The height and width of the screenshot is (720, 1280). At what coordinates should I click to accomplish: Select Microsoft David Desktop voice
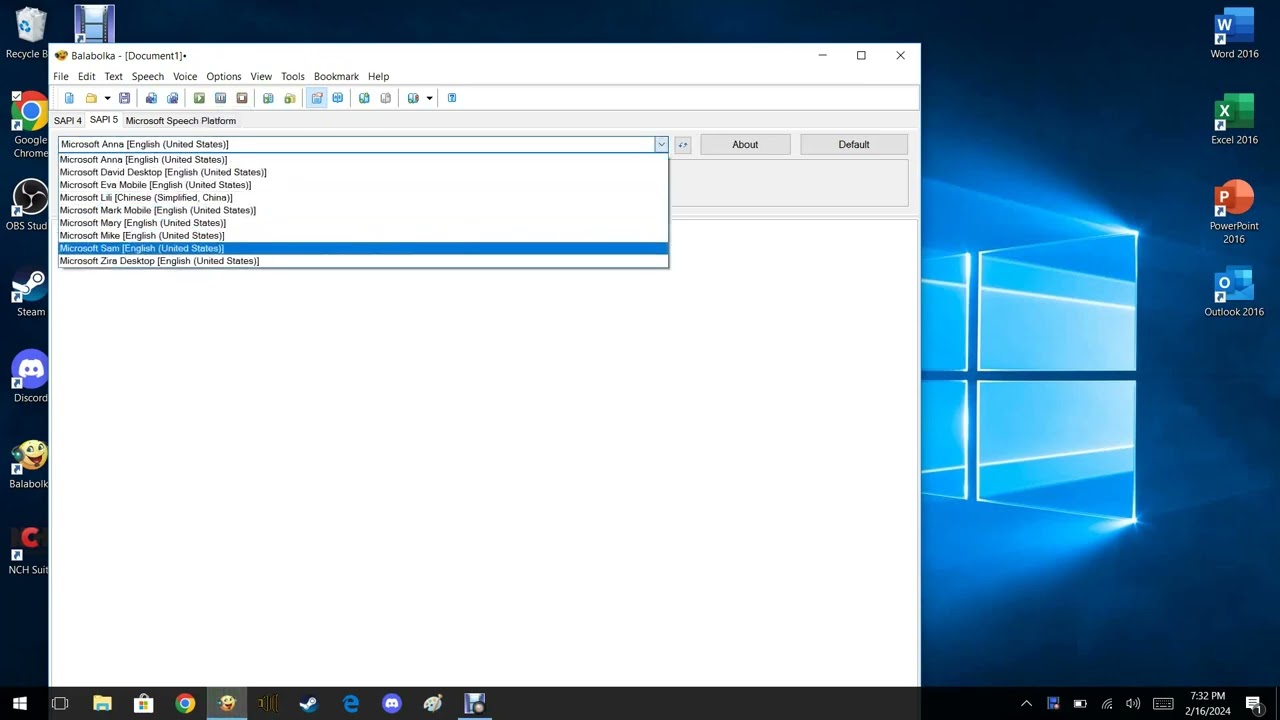tap(363, 172)
